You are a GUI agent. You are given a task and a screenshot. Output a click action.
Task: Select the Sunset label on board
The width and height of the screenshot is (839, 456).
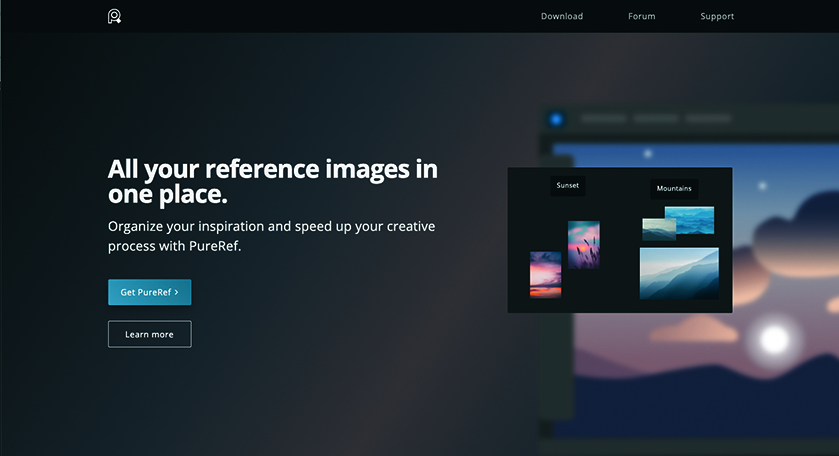coord(568,186)
